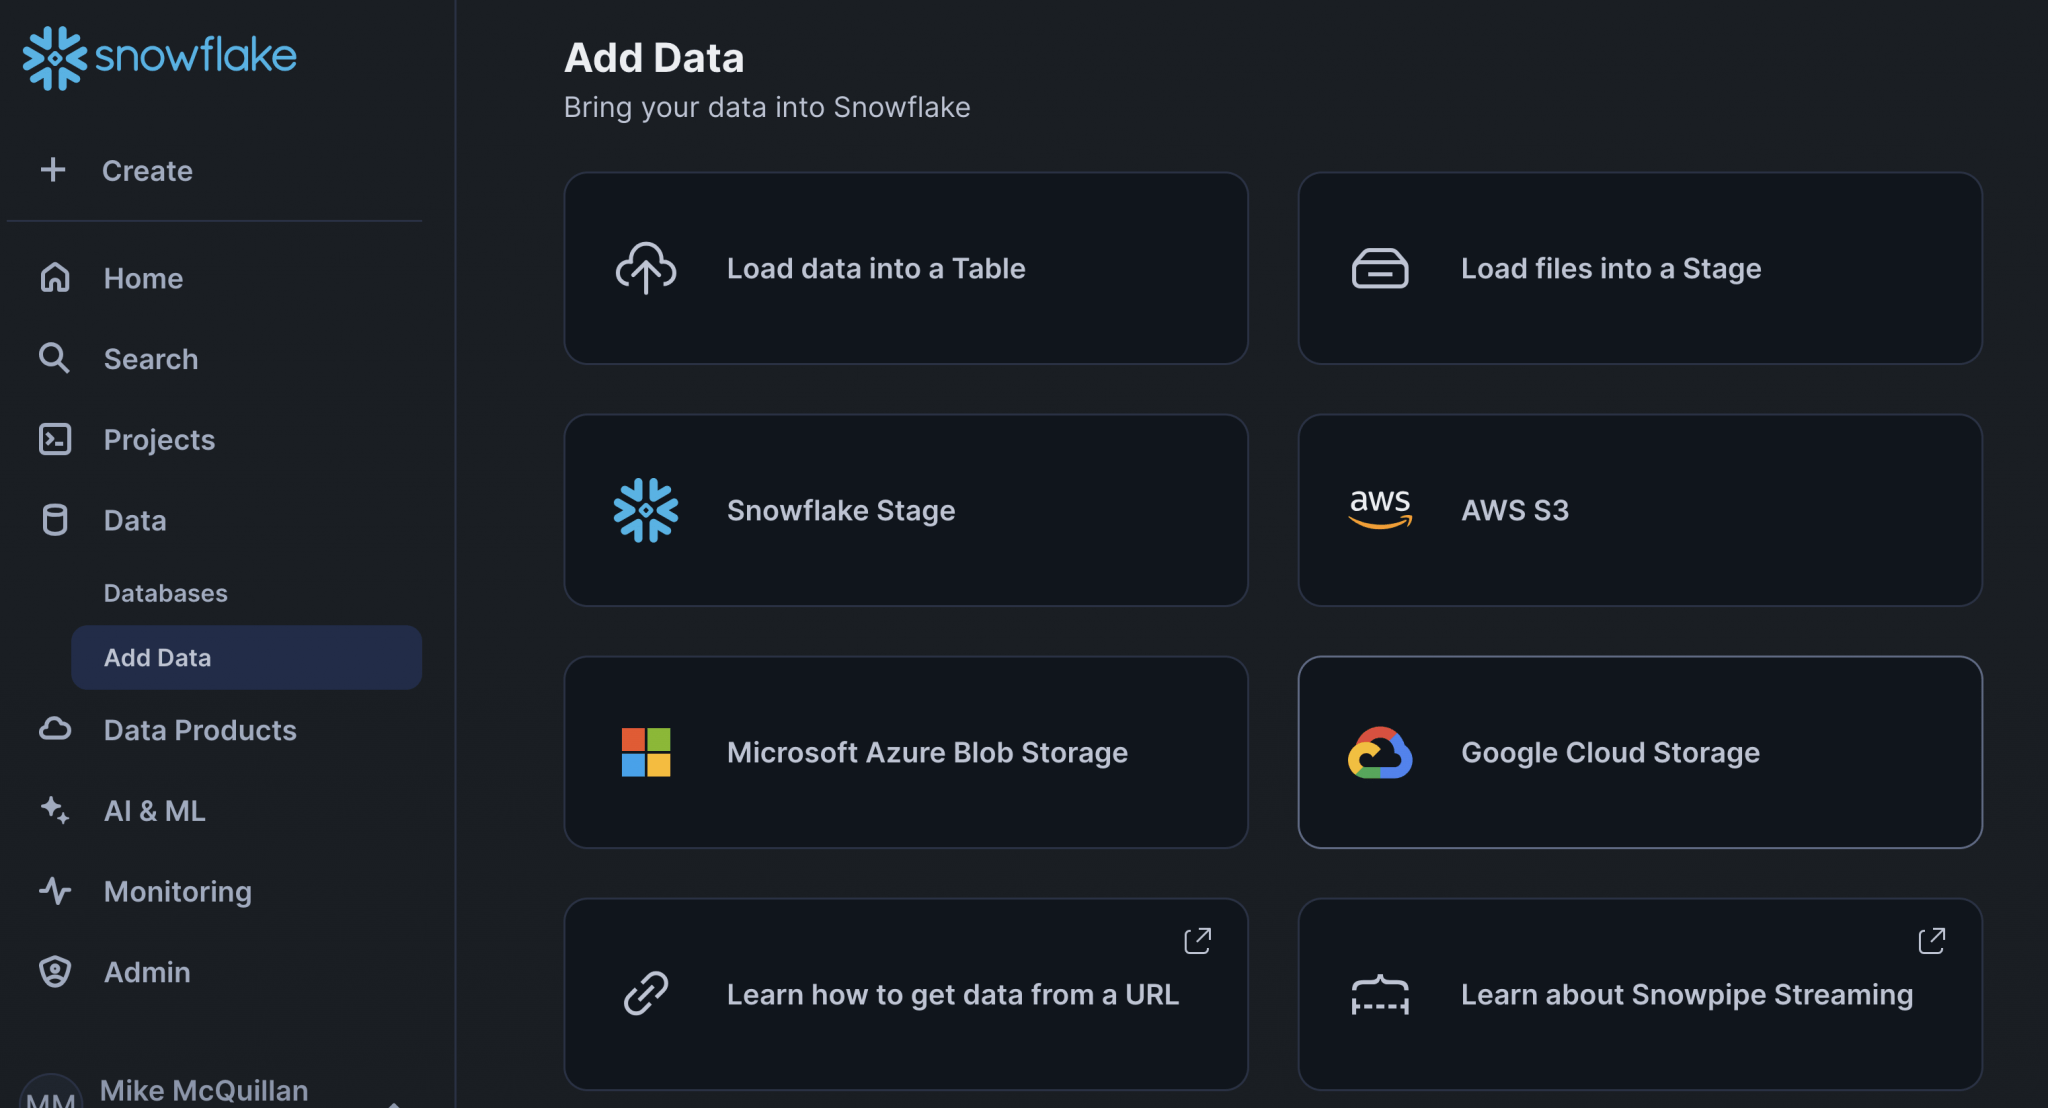Viewport: 2048px width, 1108px height.
Task: Click the Search magnifier icon
Action: (54, 358)
